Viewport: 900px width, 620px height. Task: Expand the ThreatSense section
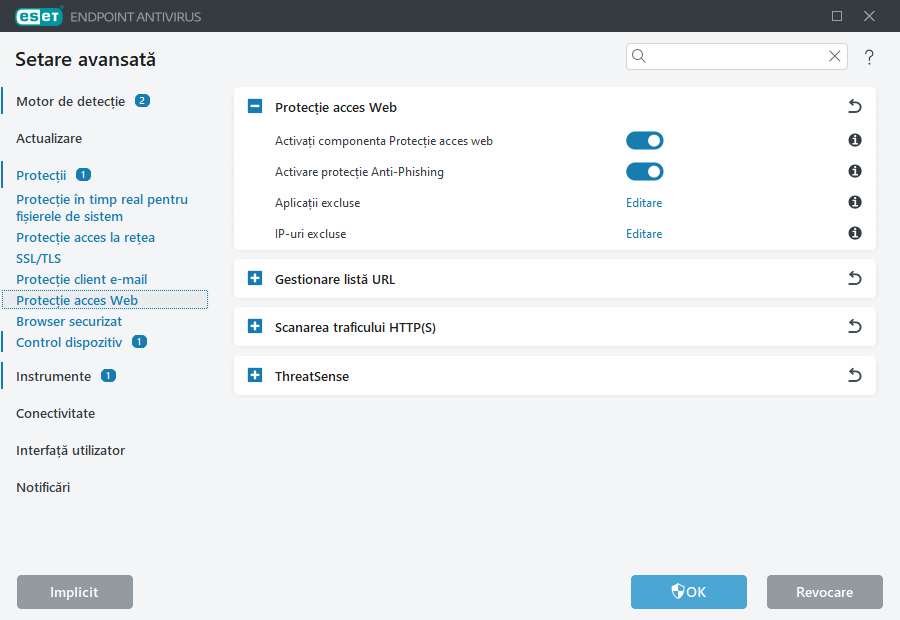pyautogui.click(x=255, y=376)
